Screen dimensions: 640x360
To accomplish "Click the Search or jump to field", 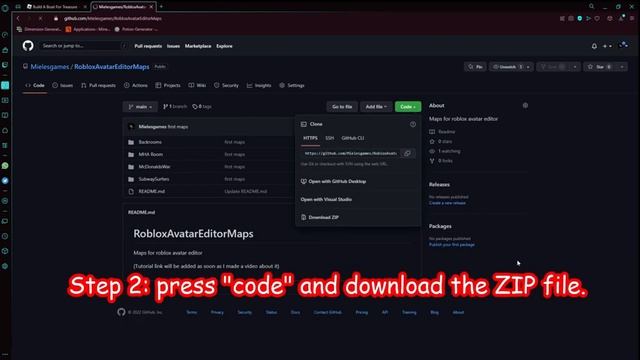I will click(x=84, y=46).
